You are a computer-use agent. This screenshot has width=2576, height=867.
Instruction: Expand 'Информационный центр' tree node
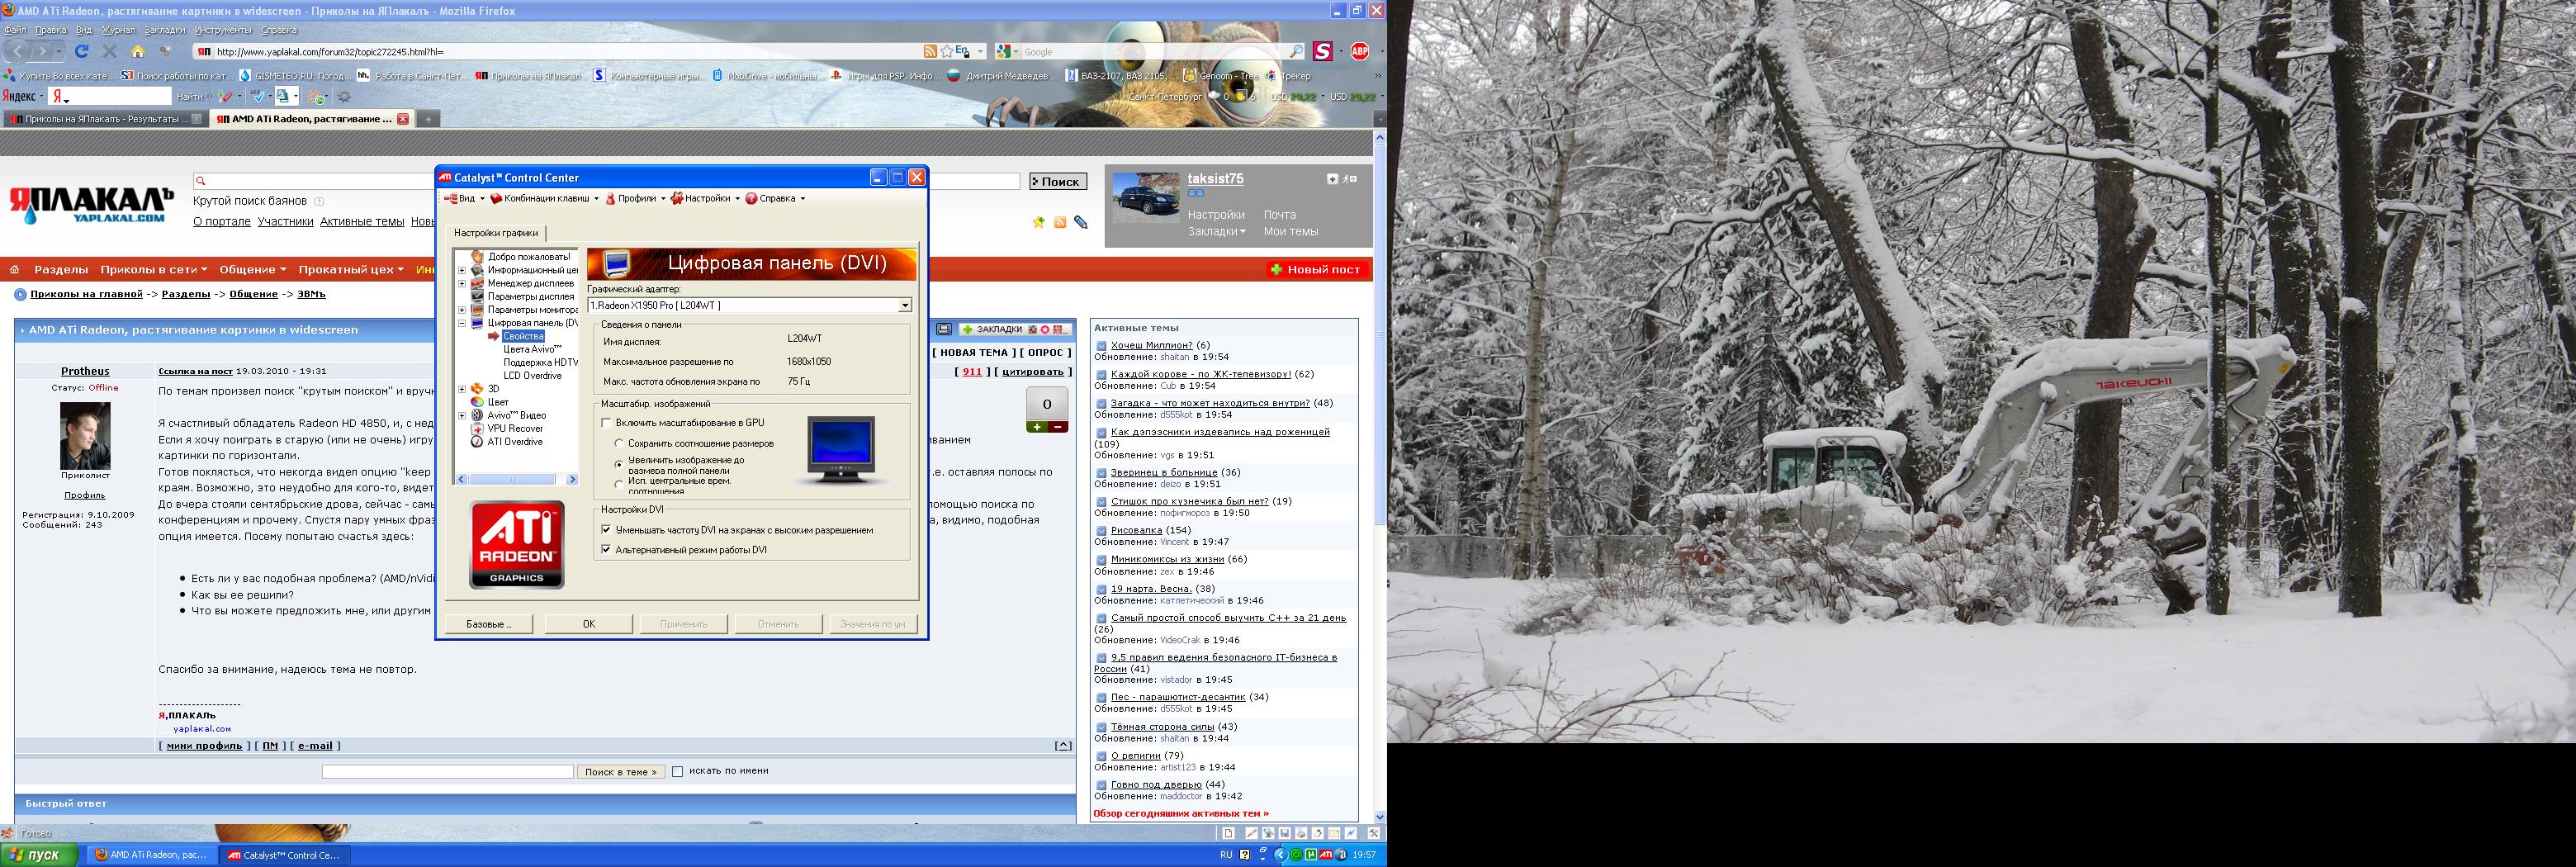tap(462, 270)
